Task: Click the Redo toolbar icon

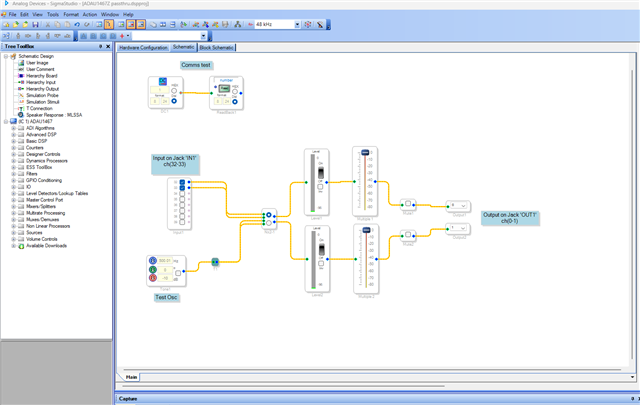Action: coord(87,24)
